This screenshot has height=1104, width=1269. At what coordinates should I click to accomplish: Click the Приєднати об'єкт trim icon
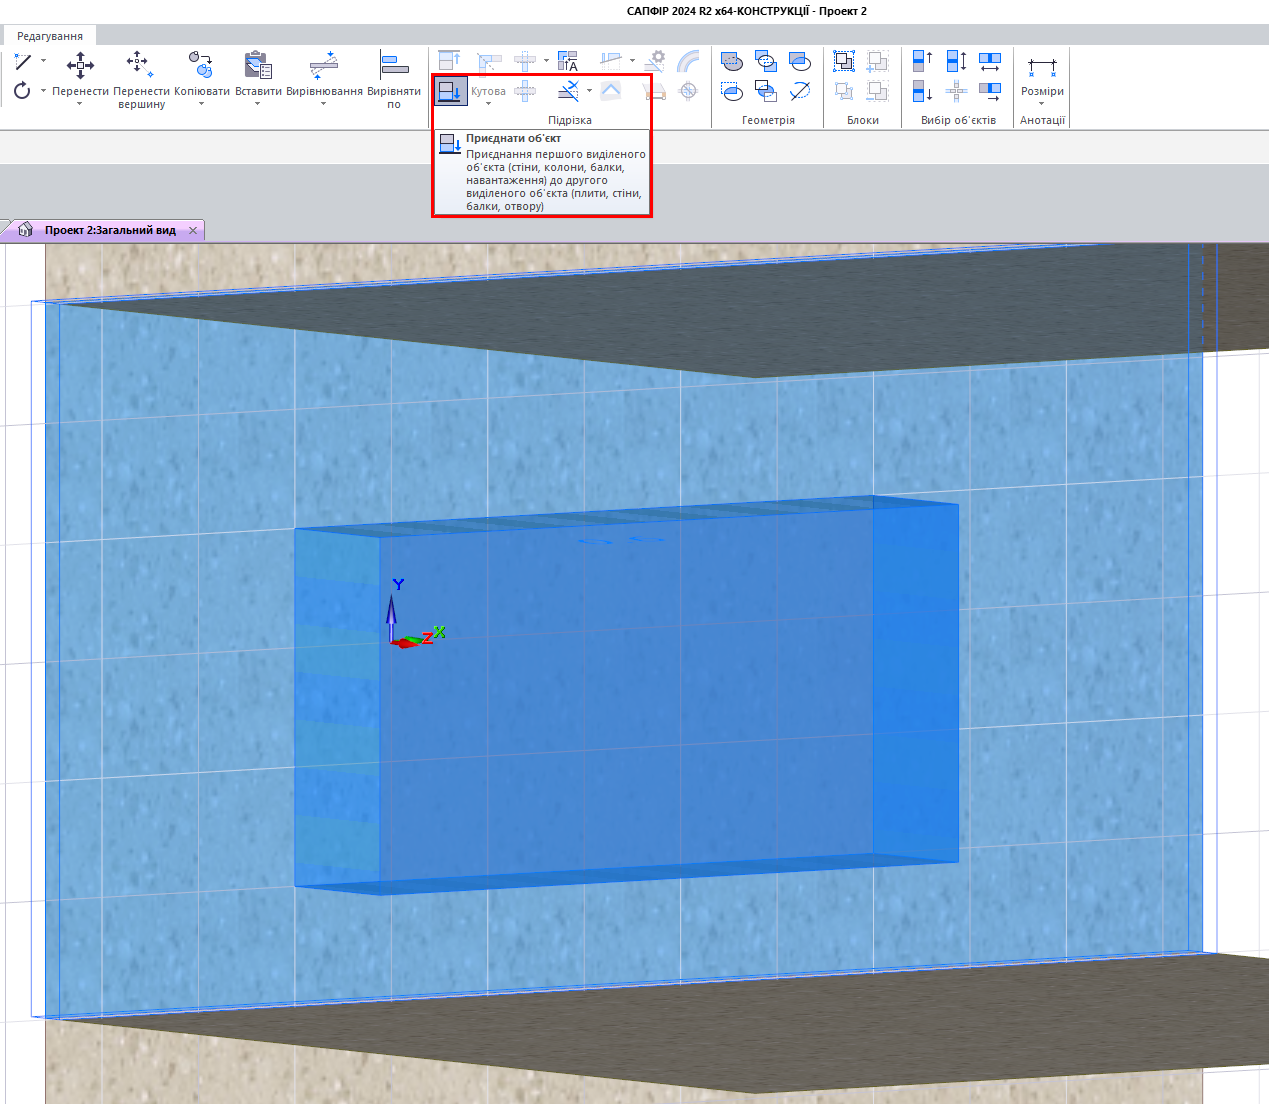click(450, 91)
